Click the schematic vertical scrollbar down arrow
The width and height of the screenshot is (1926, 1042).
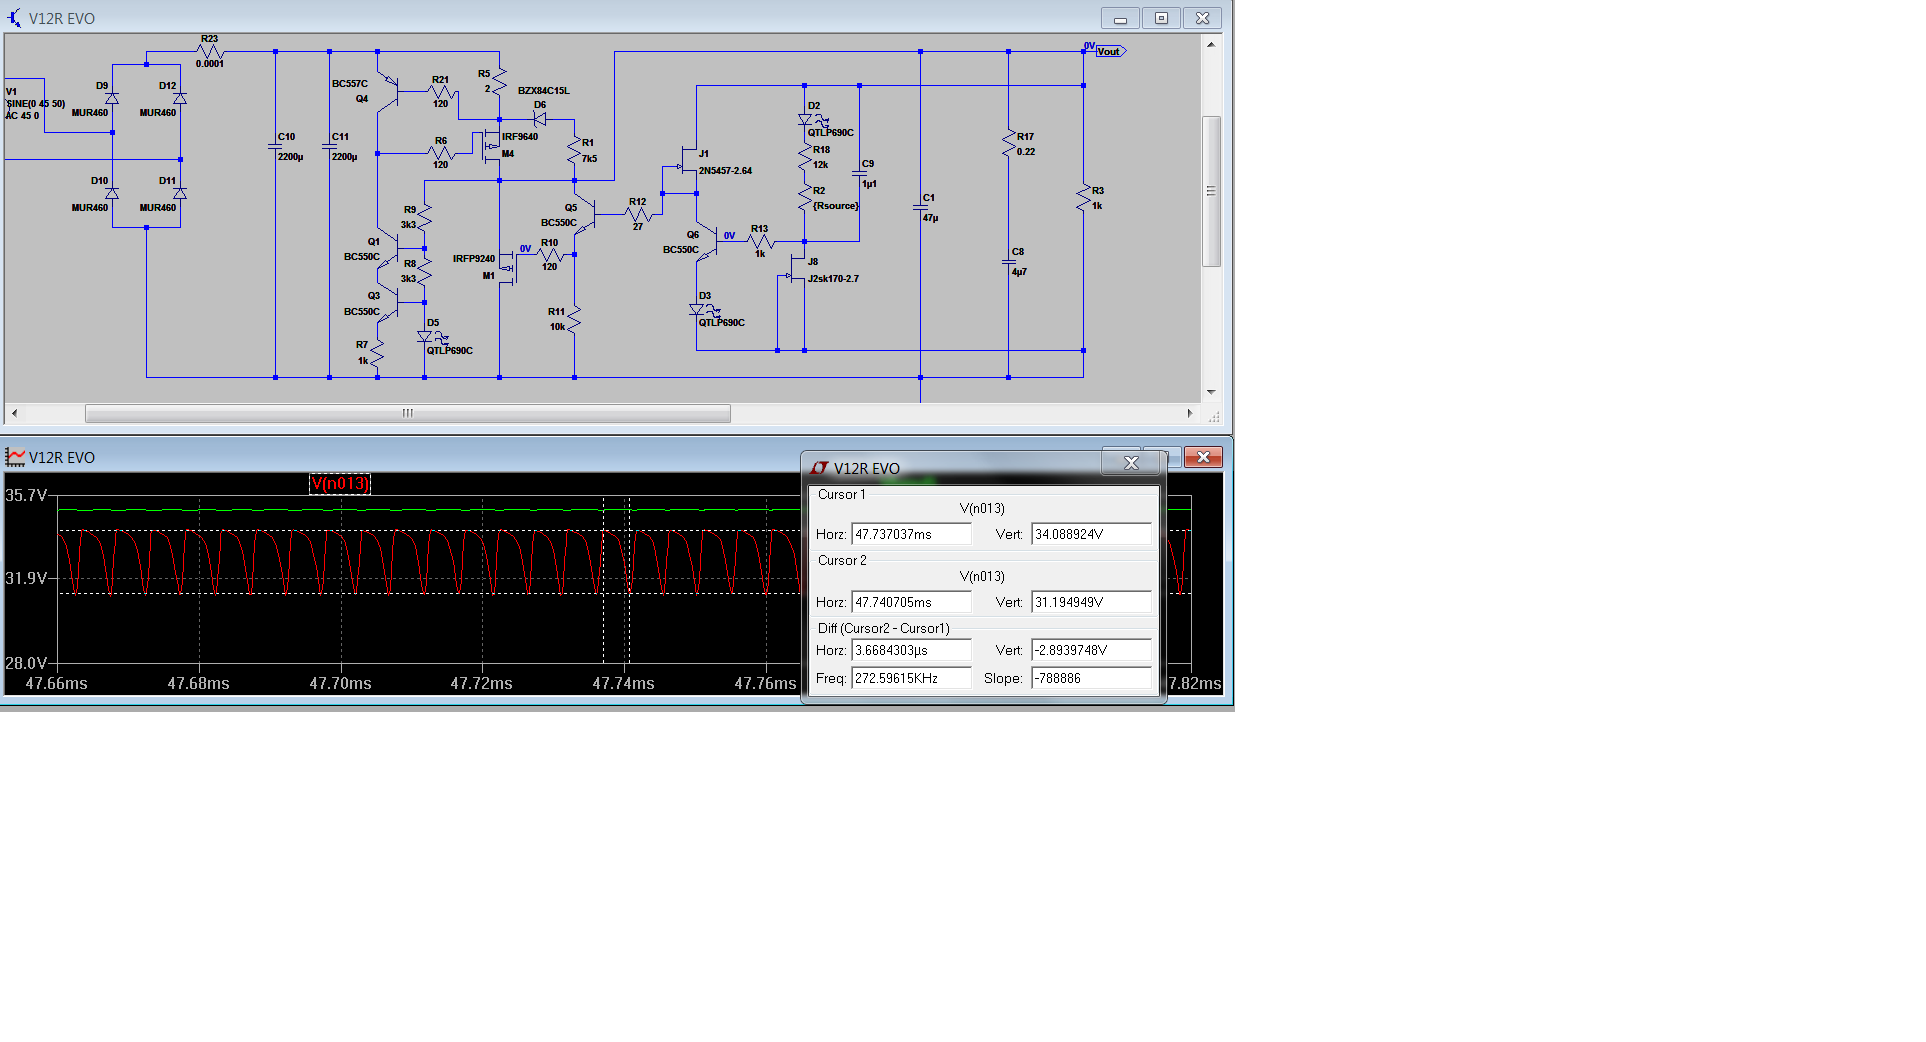pos(1211,392)
